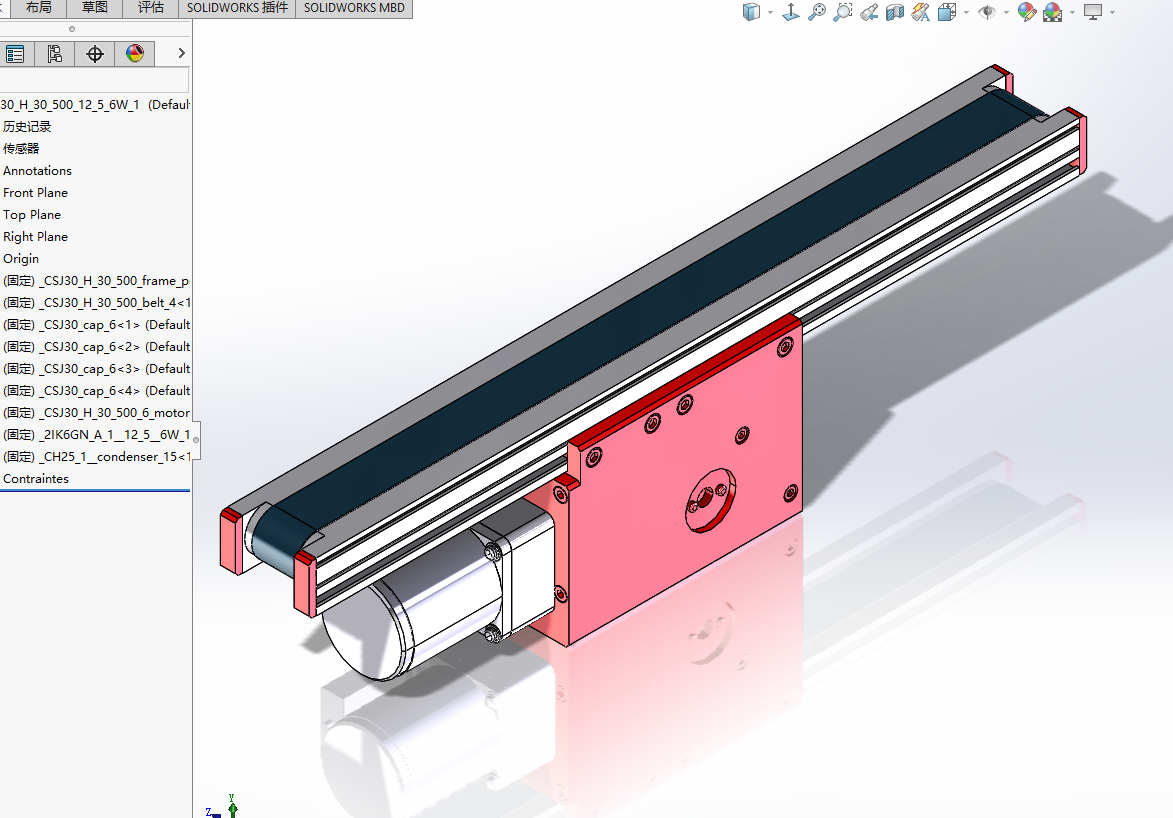Select the _CSJ30_cap_6<3> component
The image size is (1173, 818).
tap(96, 369)
